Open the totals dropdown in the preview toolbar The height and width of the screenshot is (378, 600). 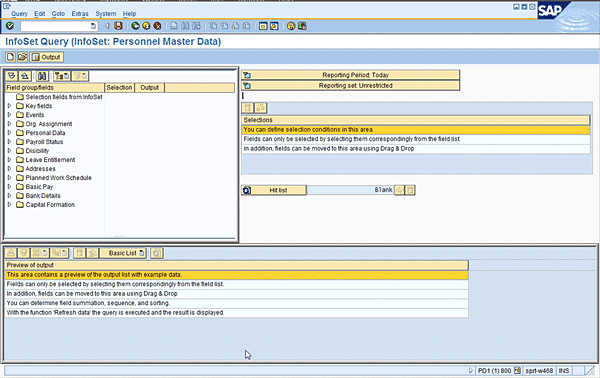coord(40,253)
